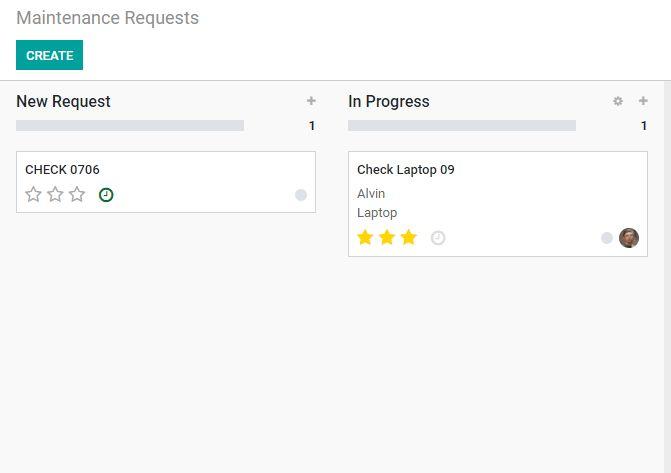This screenshot has height=473, width=671.
Task: Click grey clock activity icon on Check Laptop 09
Action: click(x=438, y=238)
